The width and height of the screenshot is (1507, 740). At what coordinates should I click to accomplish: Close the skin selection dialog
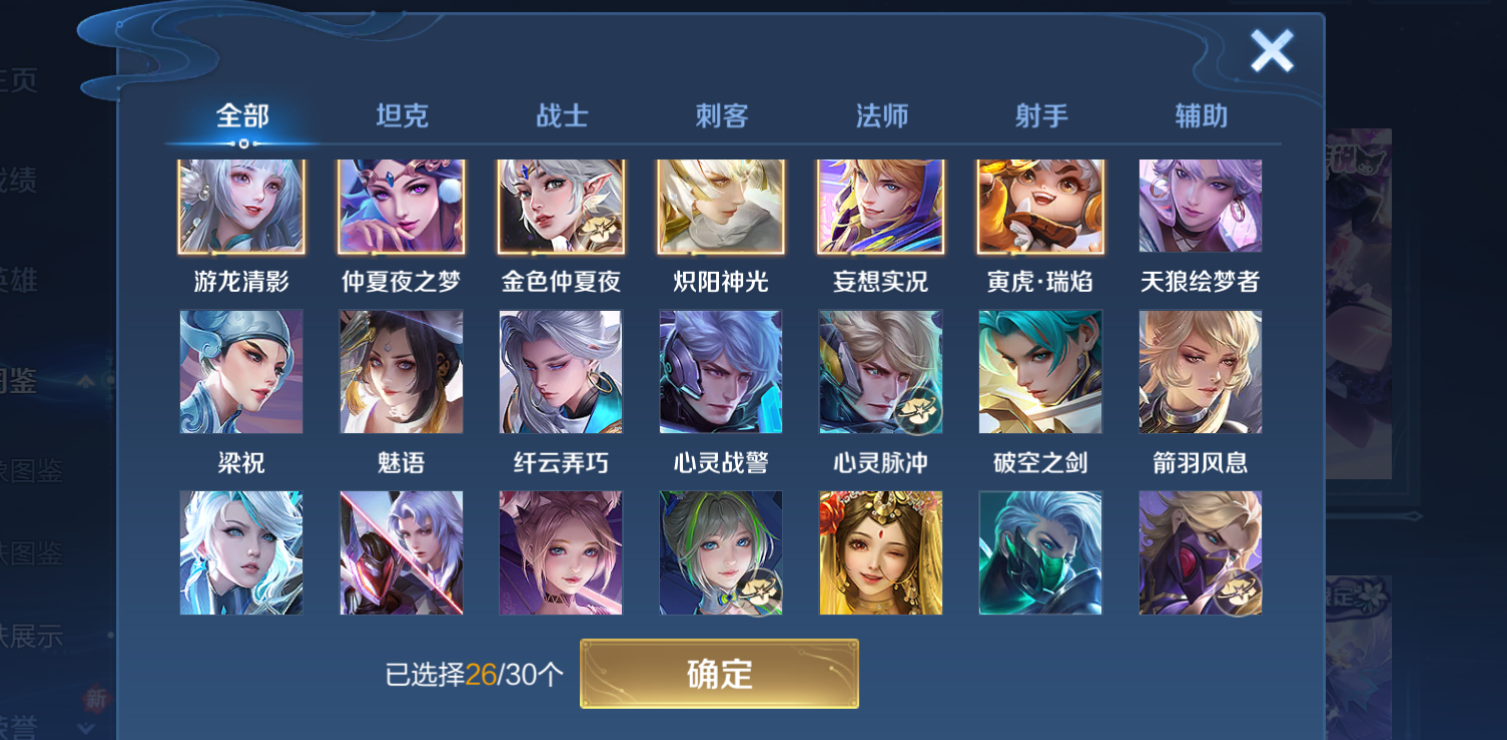point(1272,50)
